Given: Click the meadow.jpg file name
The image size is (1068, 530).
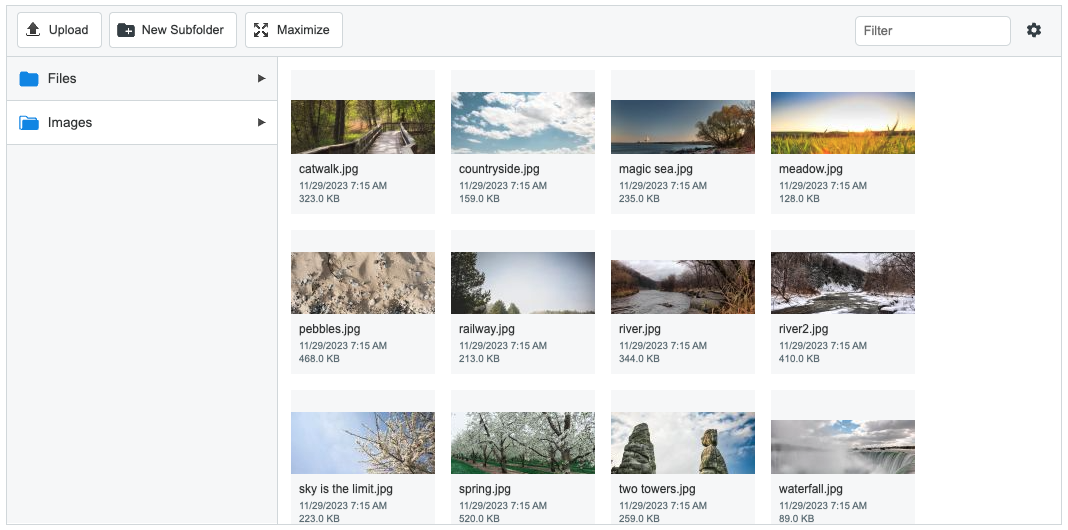Looking at the screenshot, I should pyautogui.click(x=811, y=169).
